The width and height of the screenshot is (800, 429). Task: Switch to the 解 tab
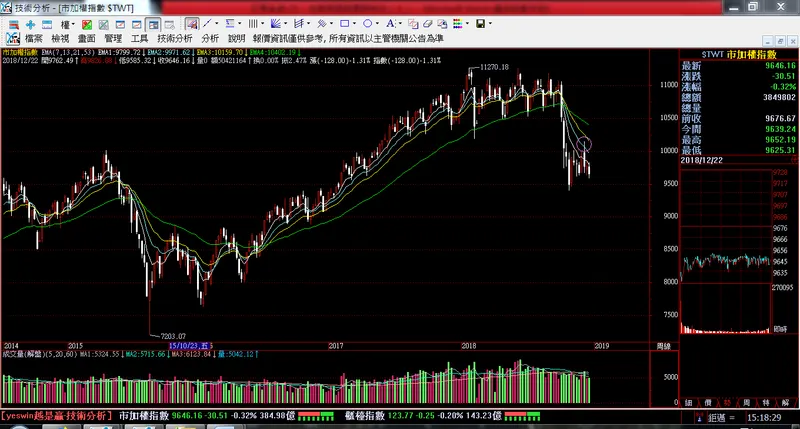[785, 402]
